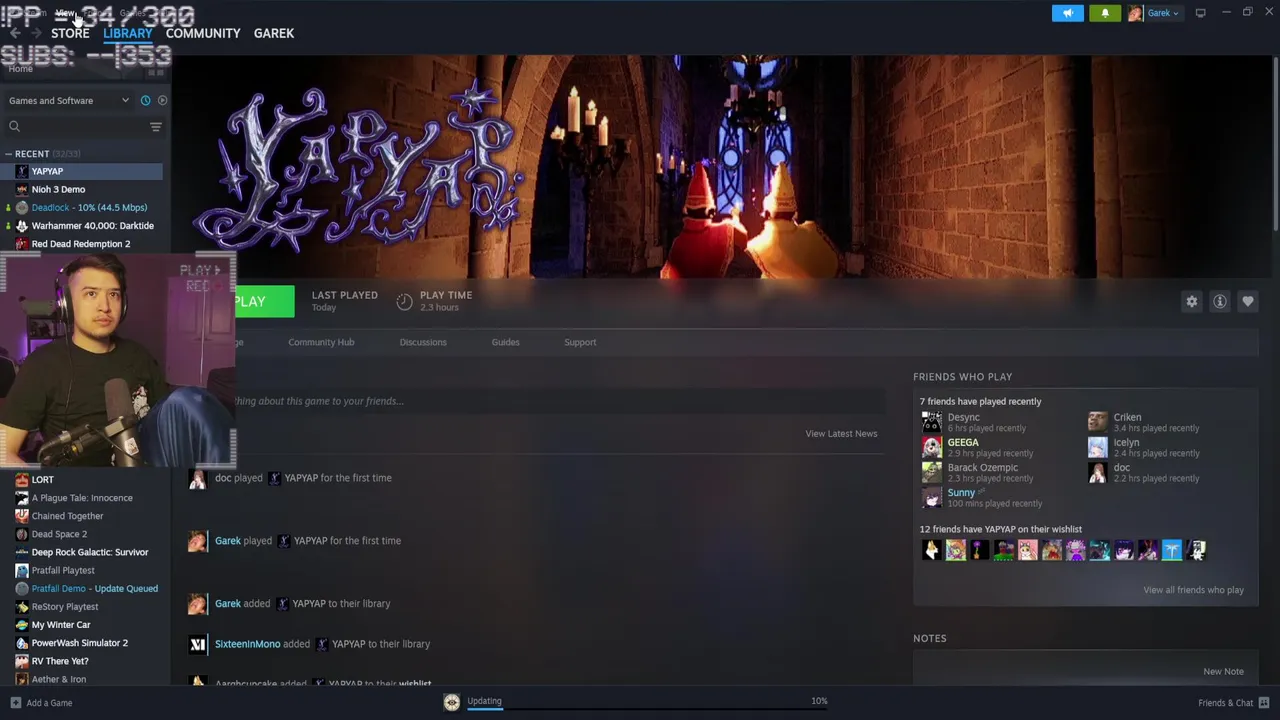
Task: Click the Deadlock game icon in sidebar
Action: [22, 208]
